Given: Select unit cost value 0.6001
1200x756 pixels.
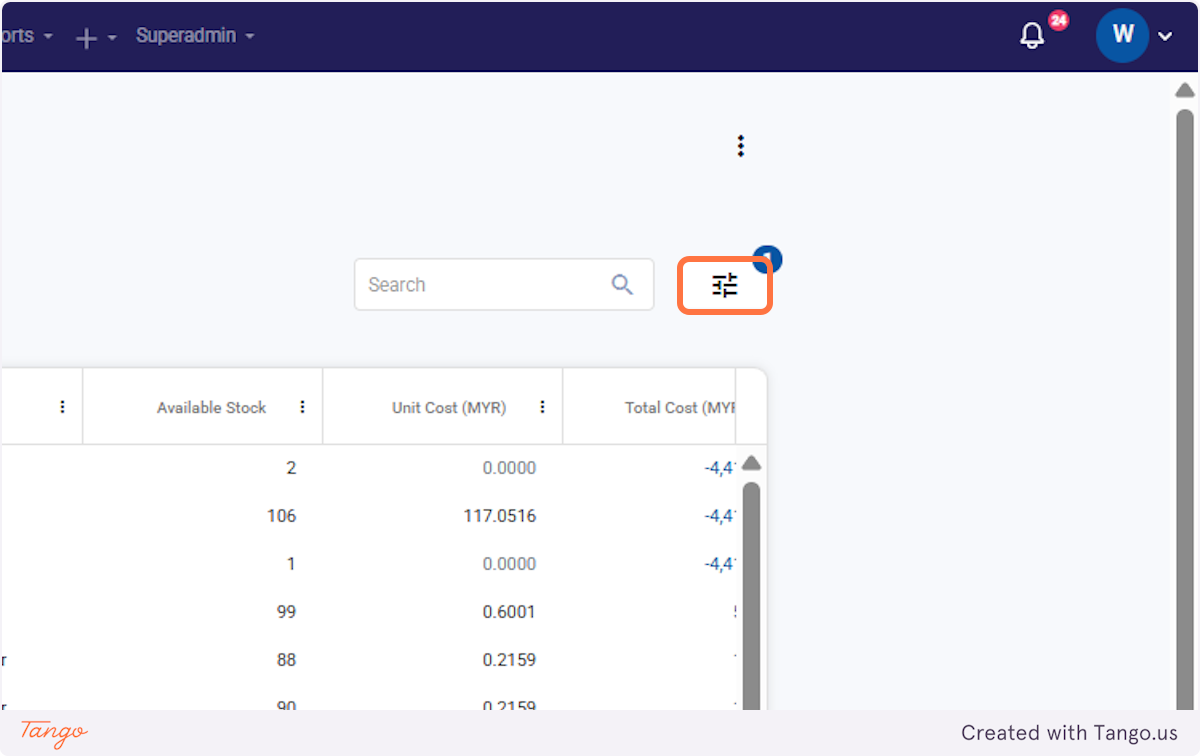Looking at the screenshot, I should (507, 612).
